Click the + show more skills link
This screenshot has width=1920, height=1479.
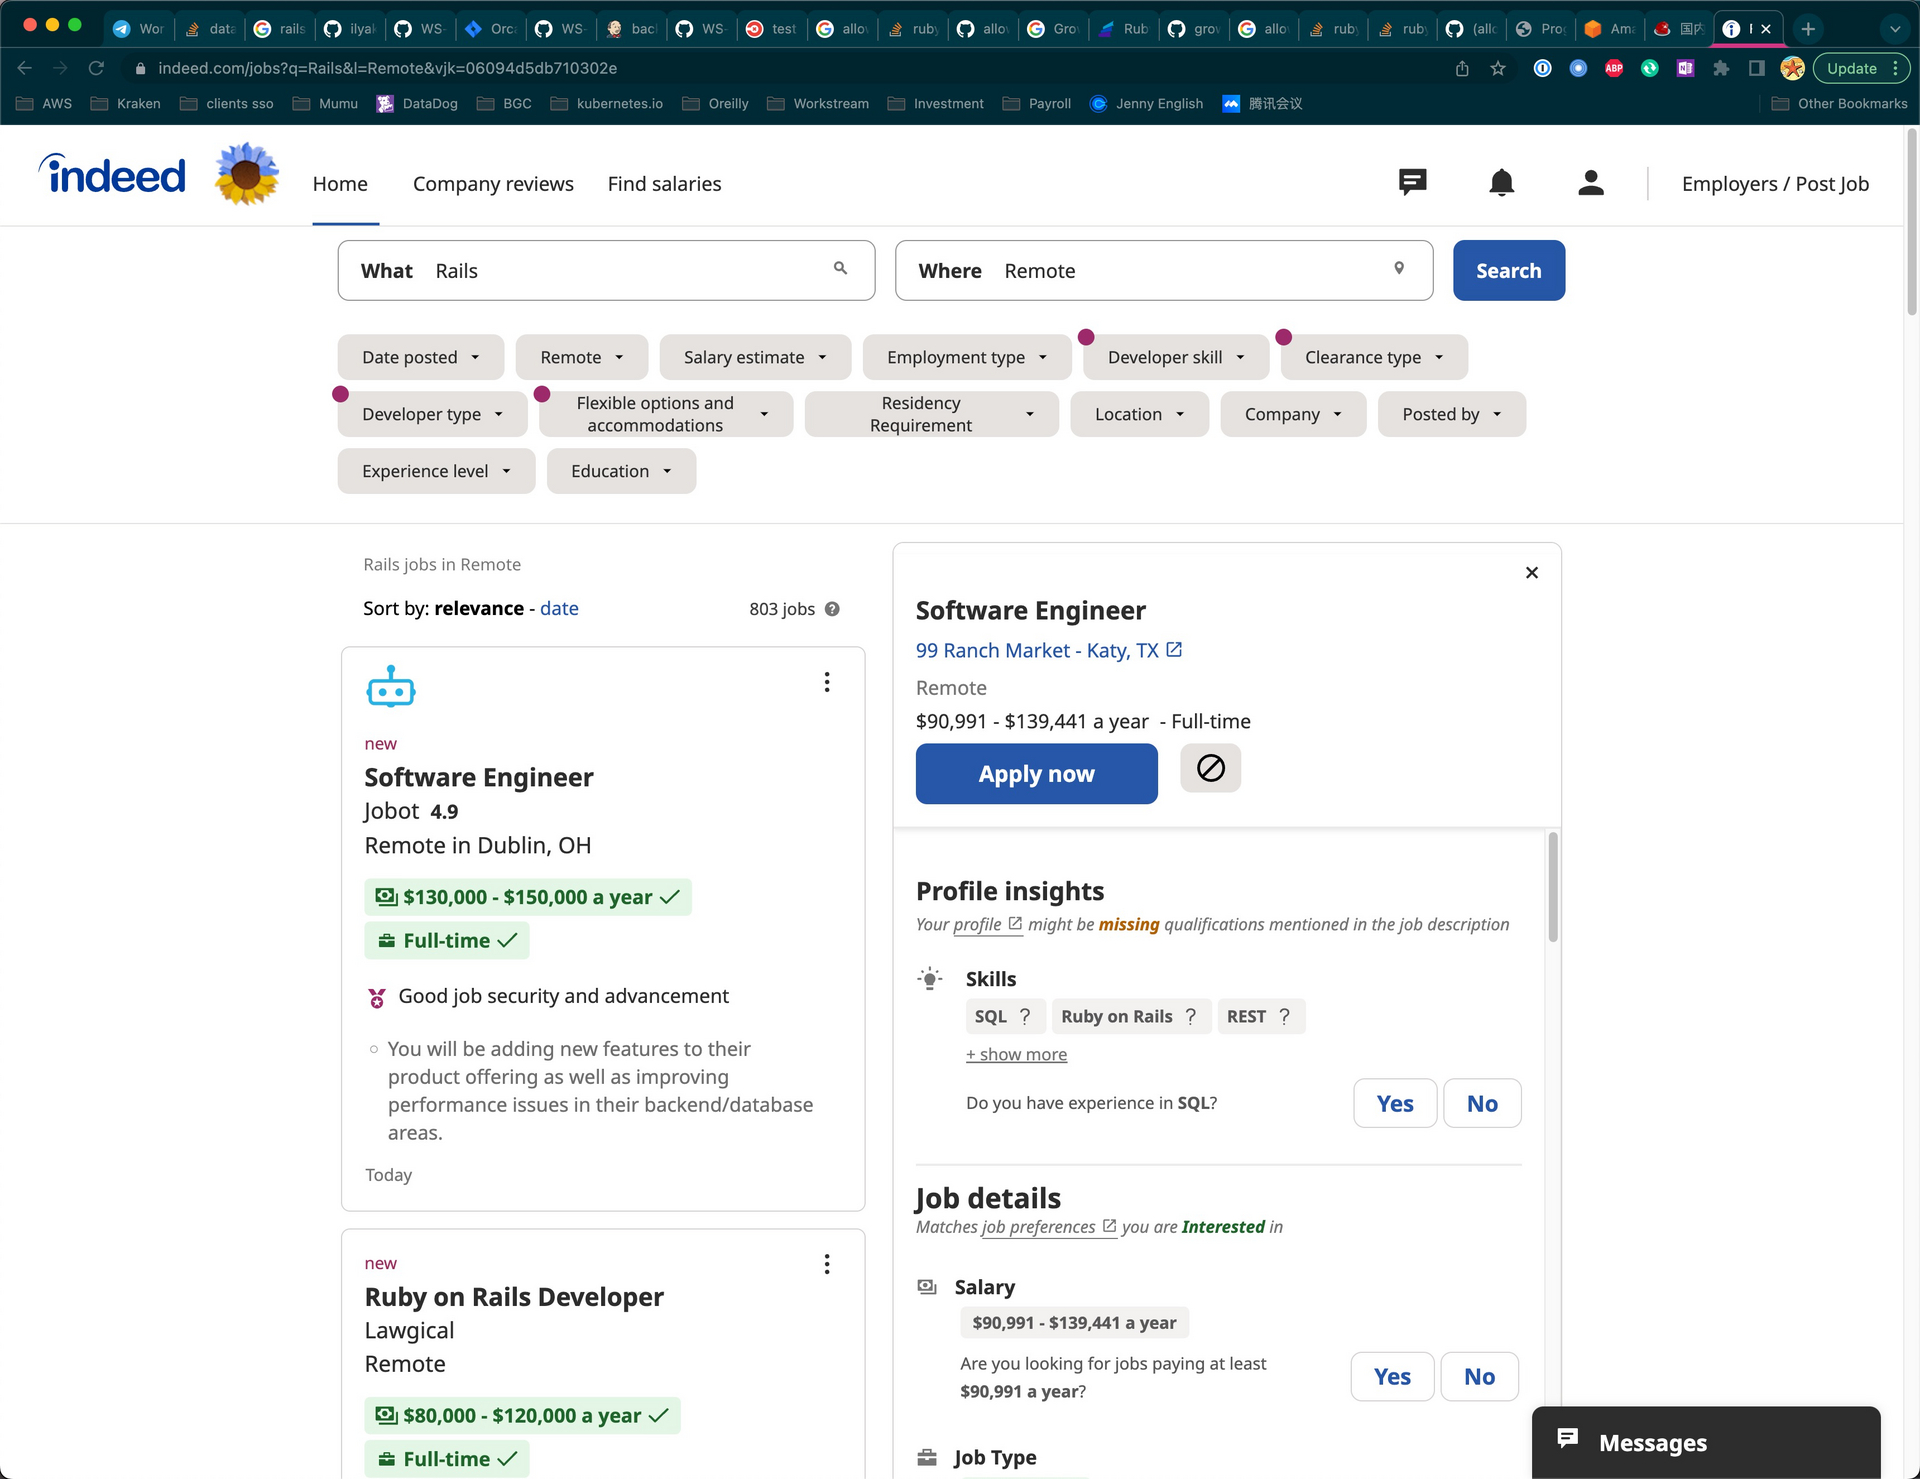(1016, 1054)
